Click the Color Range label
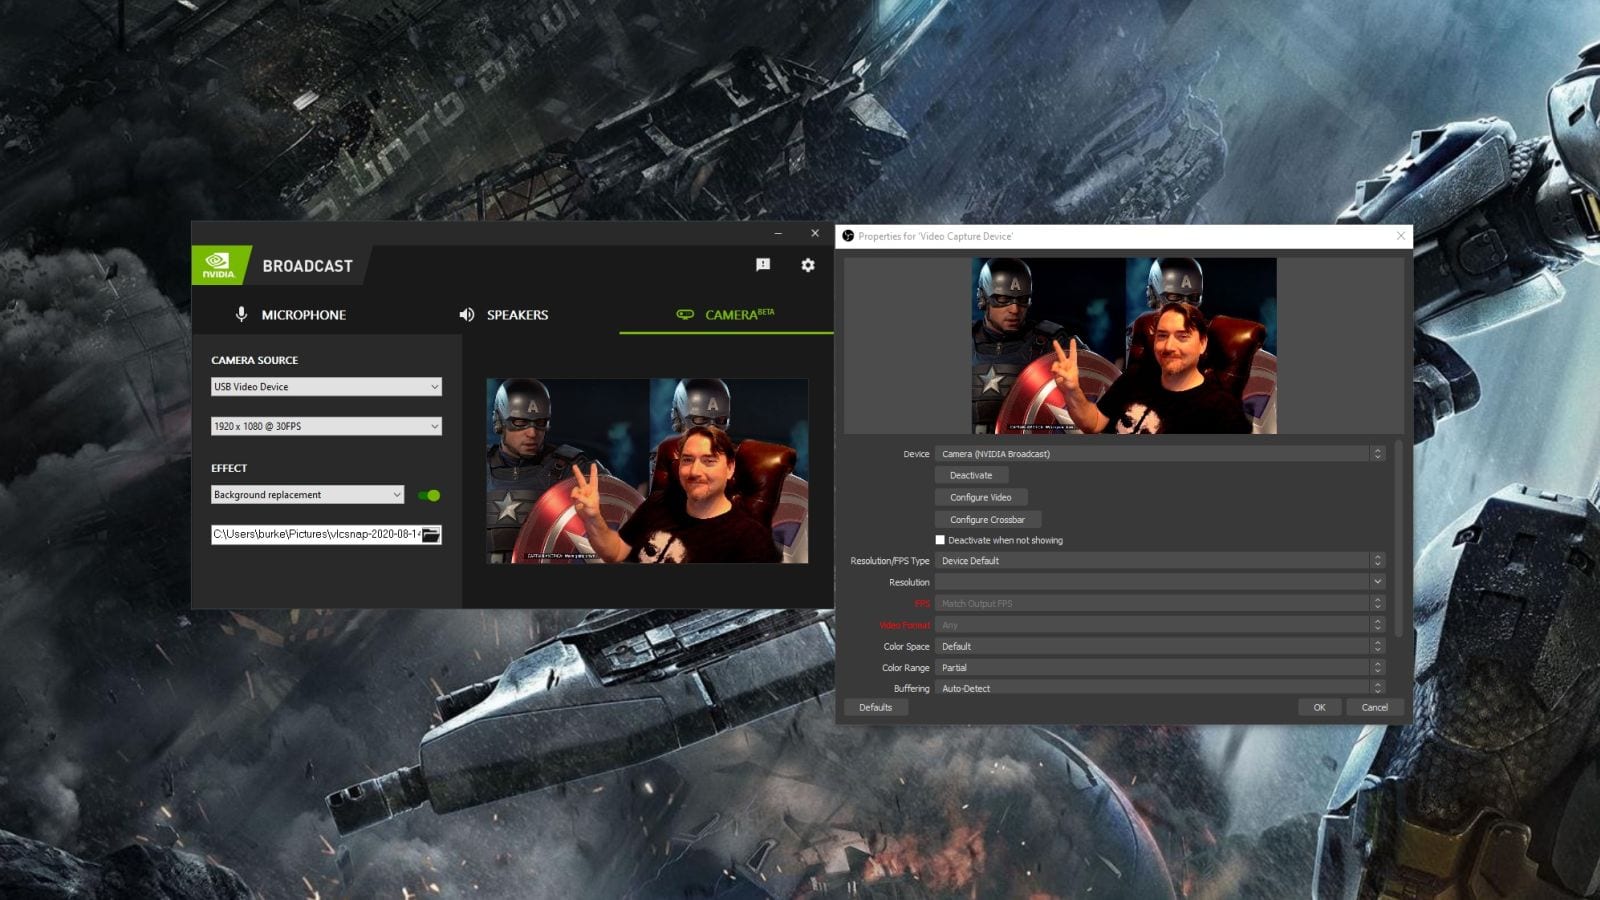1600x900 pixels. [906, 668]
